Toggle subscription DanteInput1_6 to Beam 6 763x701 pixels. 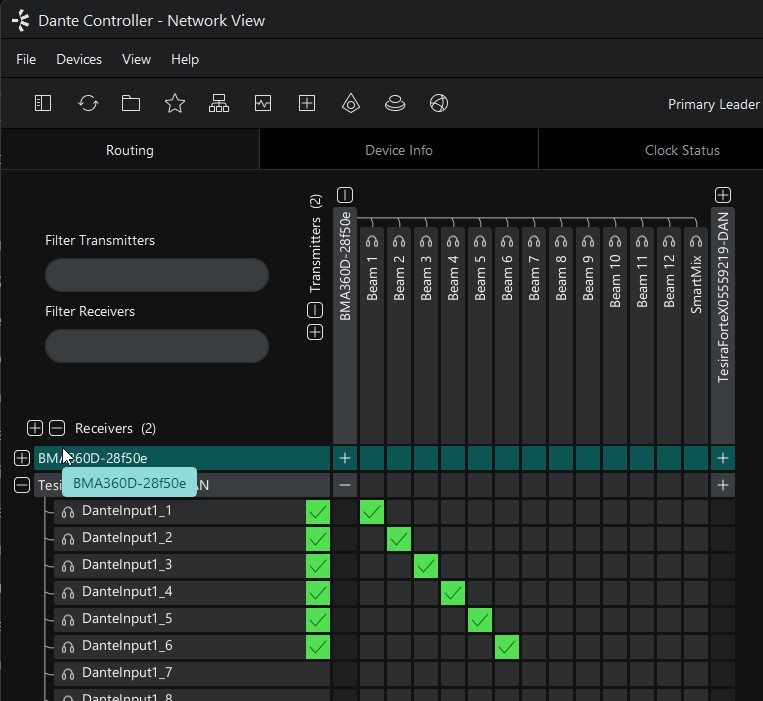click(507, 647)
